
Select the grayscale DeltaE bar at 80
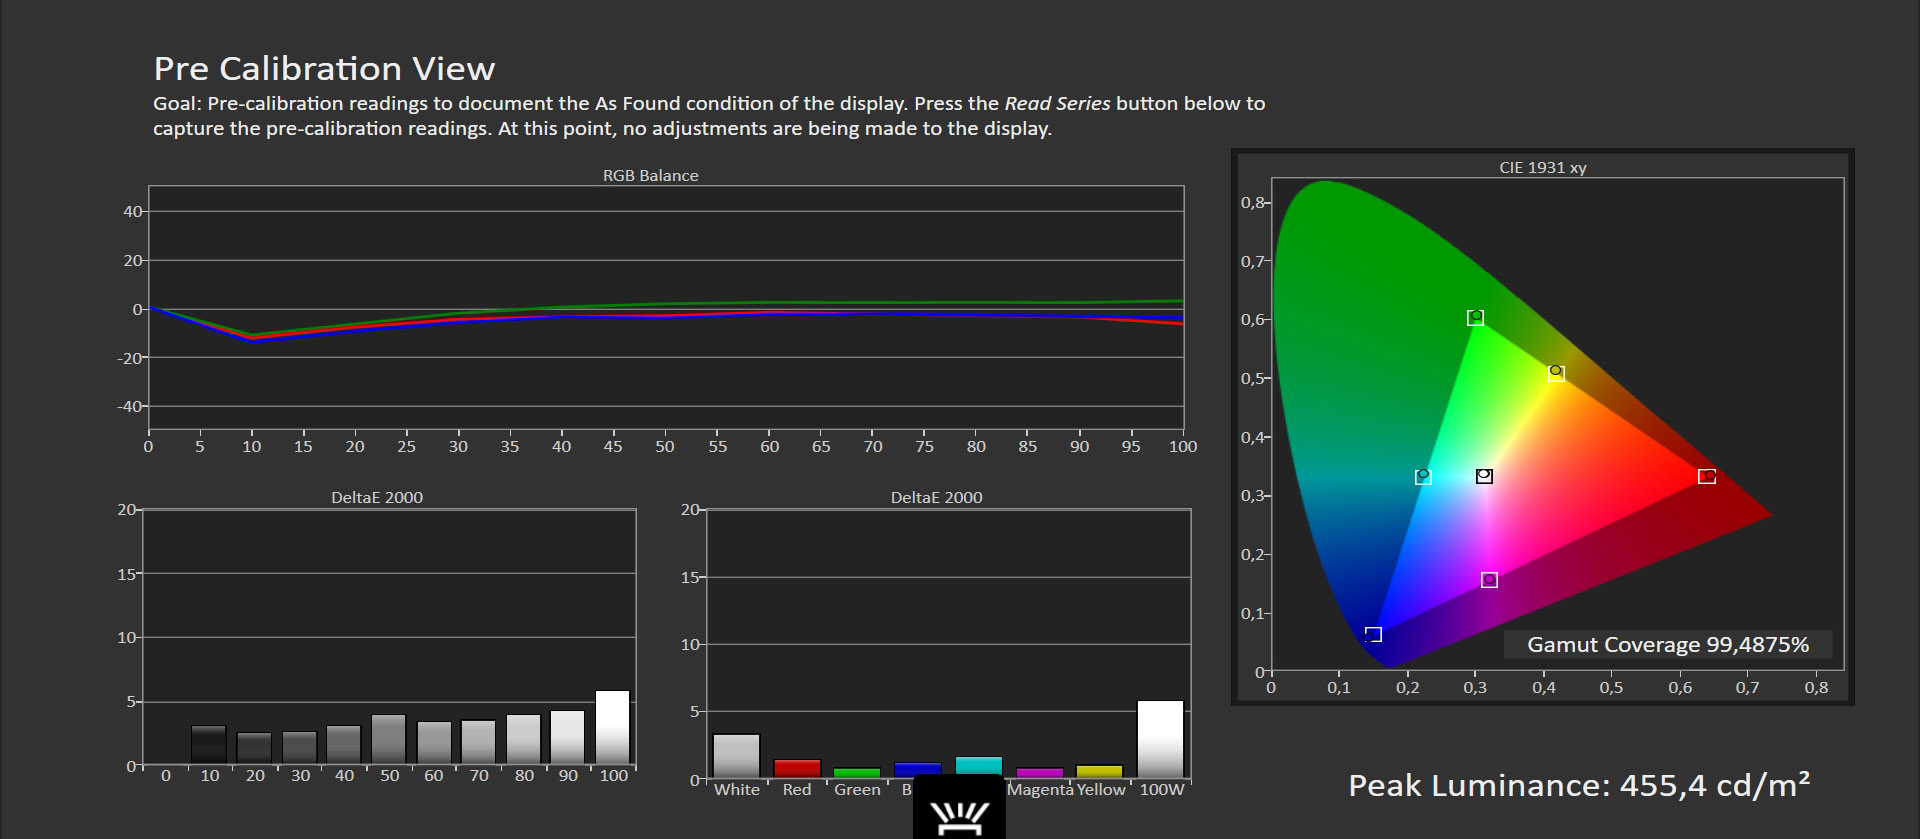pyautogui.click(x=523, y=740)
